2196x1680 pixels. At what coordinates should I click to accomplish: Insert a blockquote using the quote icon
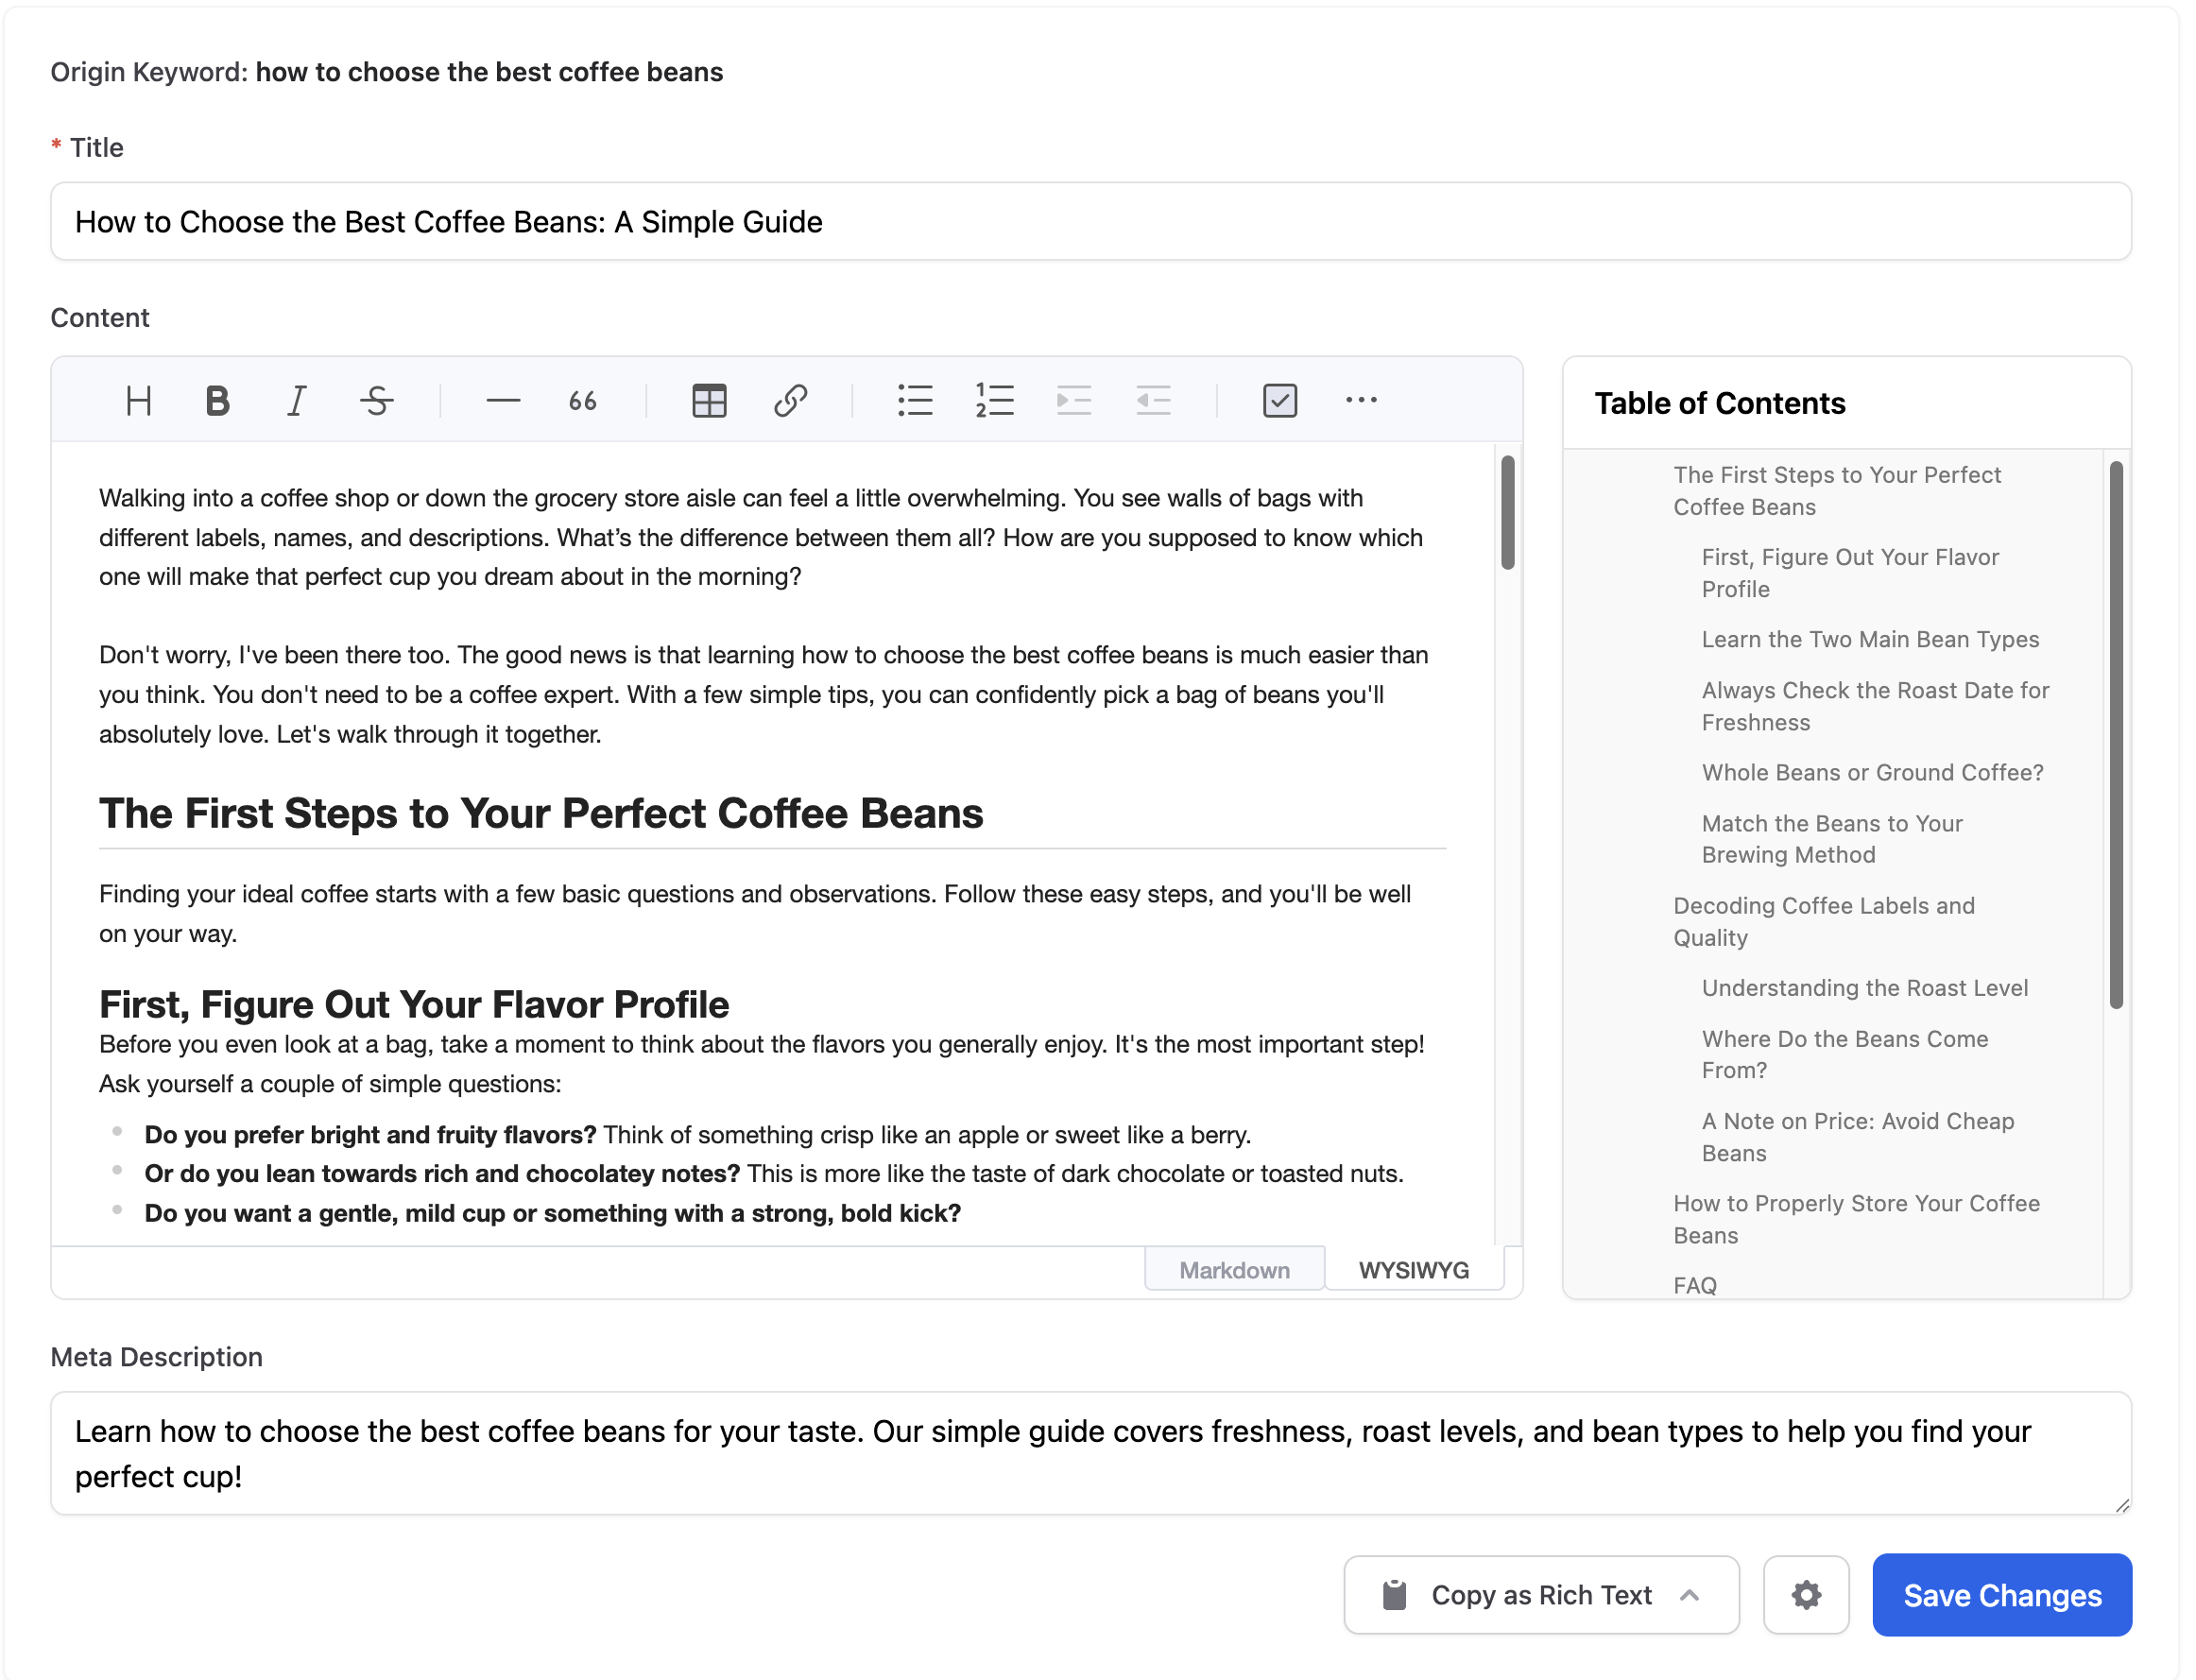[583, 401]
